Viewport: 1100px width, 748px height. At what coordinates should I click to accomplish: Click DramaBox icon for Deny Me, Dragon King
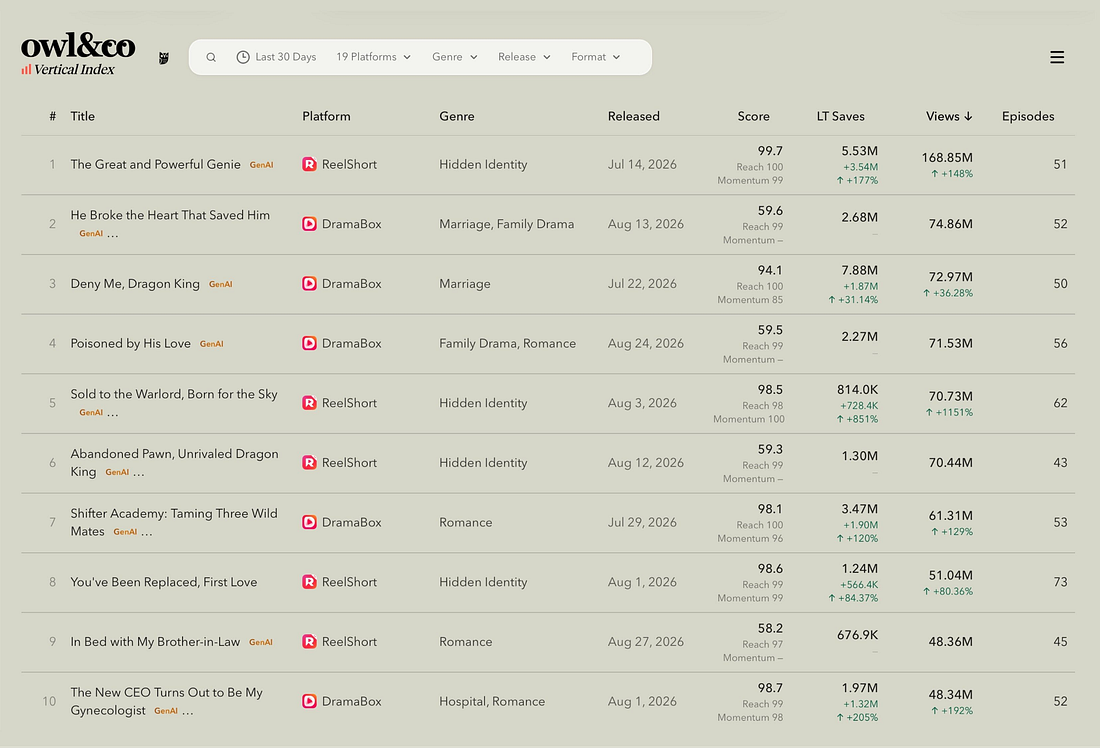click(309, 283)
